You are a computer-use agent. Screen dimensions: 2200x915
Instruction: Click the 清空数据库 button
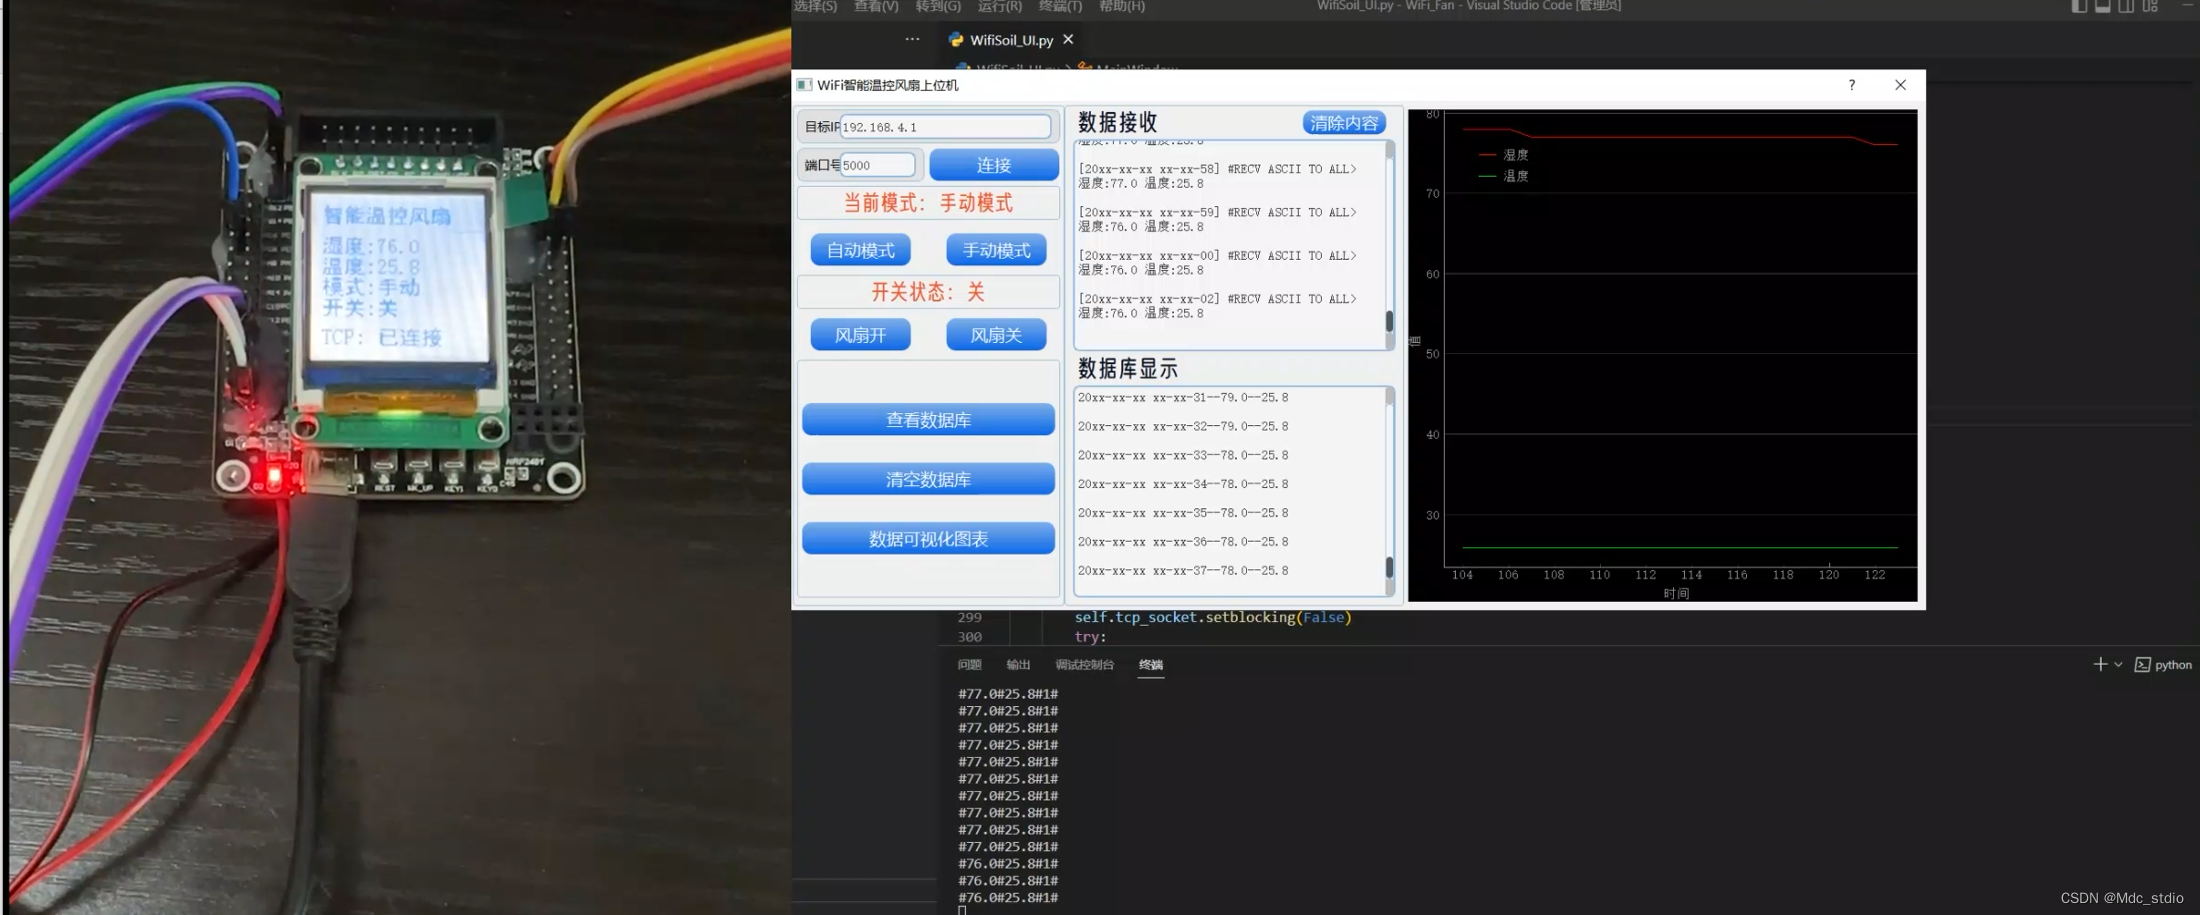tap(928, 480)
